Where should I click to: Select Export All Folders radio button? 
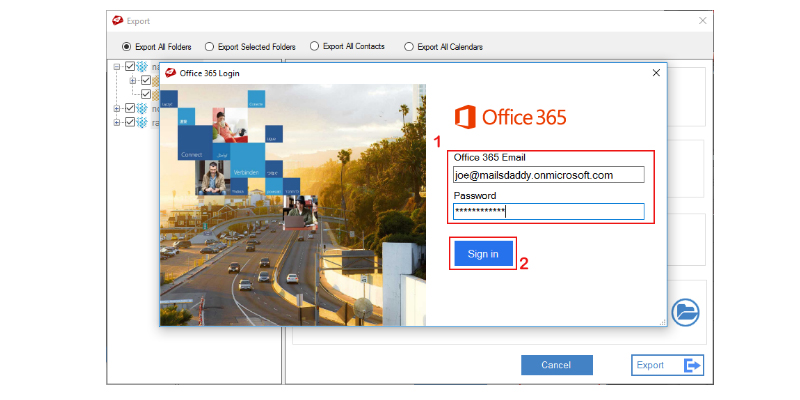coord(126,46)
